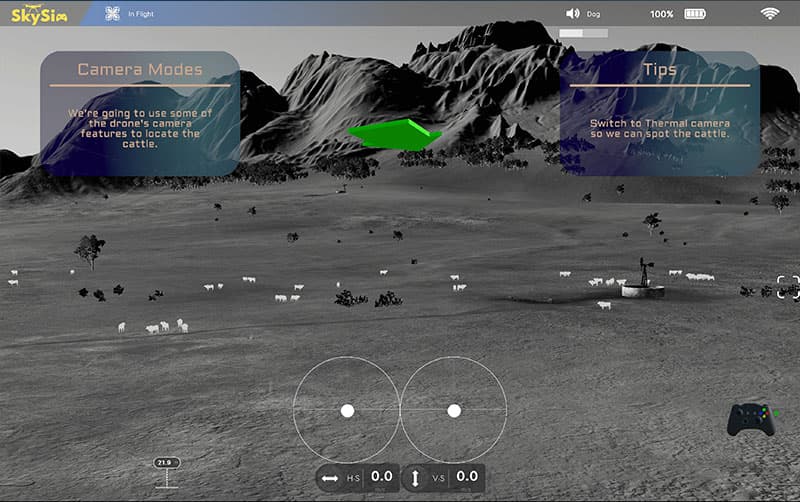The image size is (800, 502).
Task: Click the drone In Flight status icon
Action: click(x=112, y=14)
